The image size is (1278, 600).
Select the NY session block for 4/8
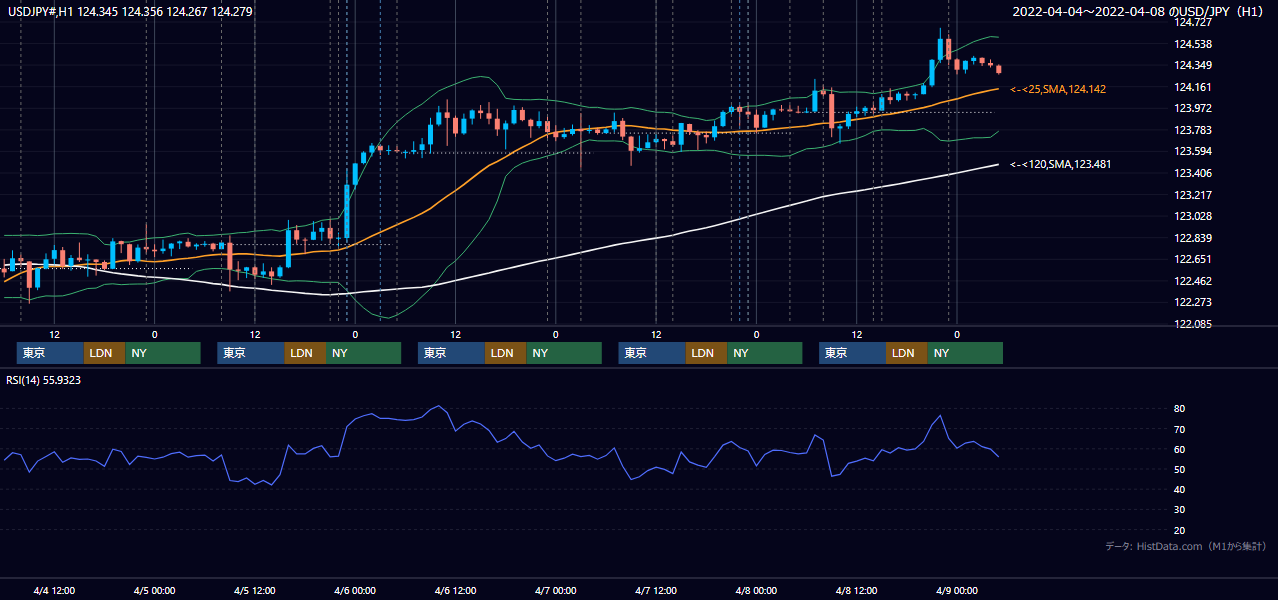tap(965, 353)
